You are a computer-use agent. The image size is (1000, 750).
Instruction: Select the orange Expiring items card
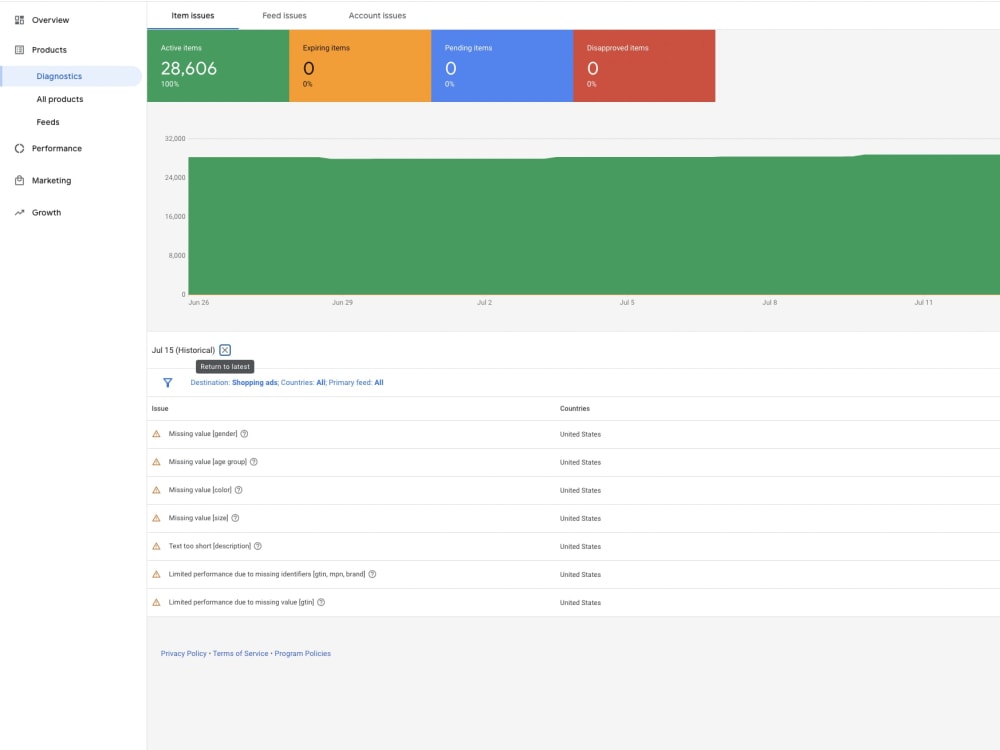pos(360,66)
